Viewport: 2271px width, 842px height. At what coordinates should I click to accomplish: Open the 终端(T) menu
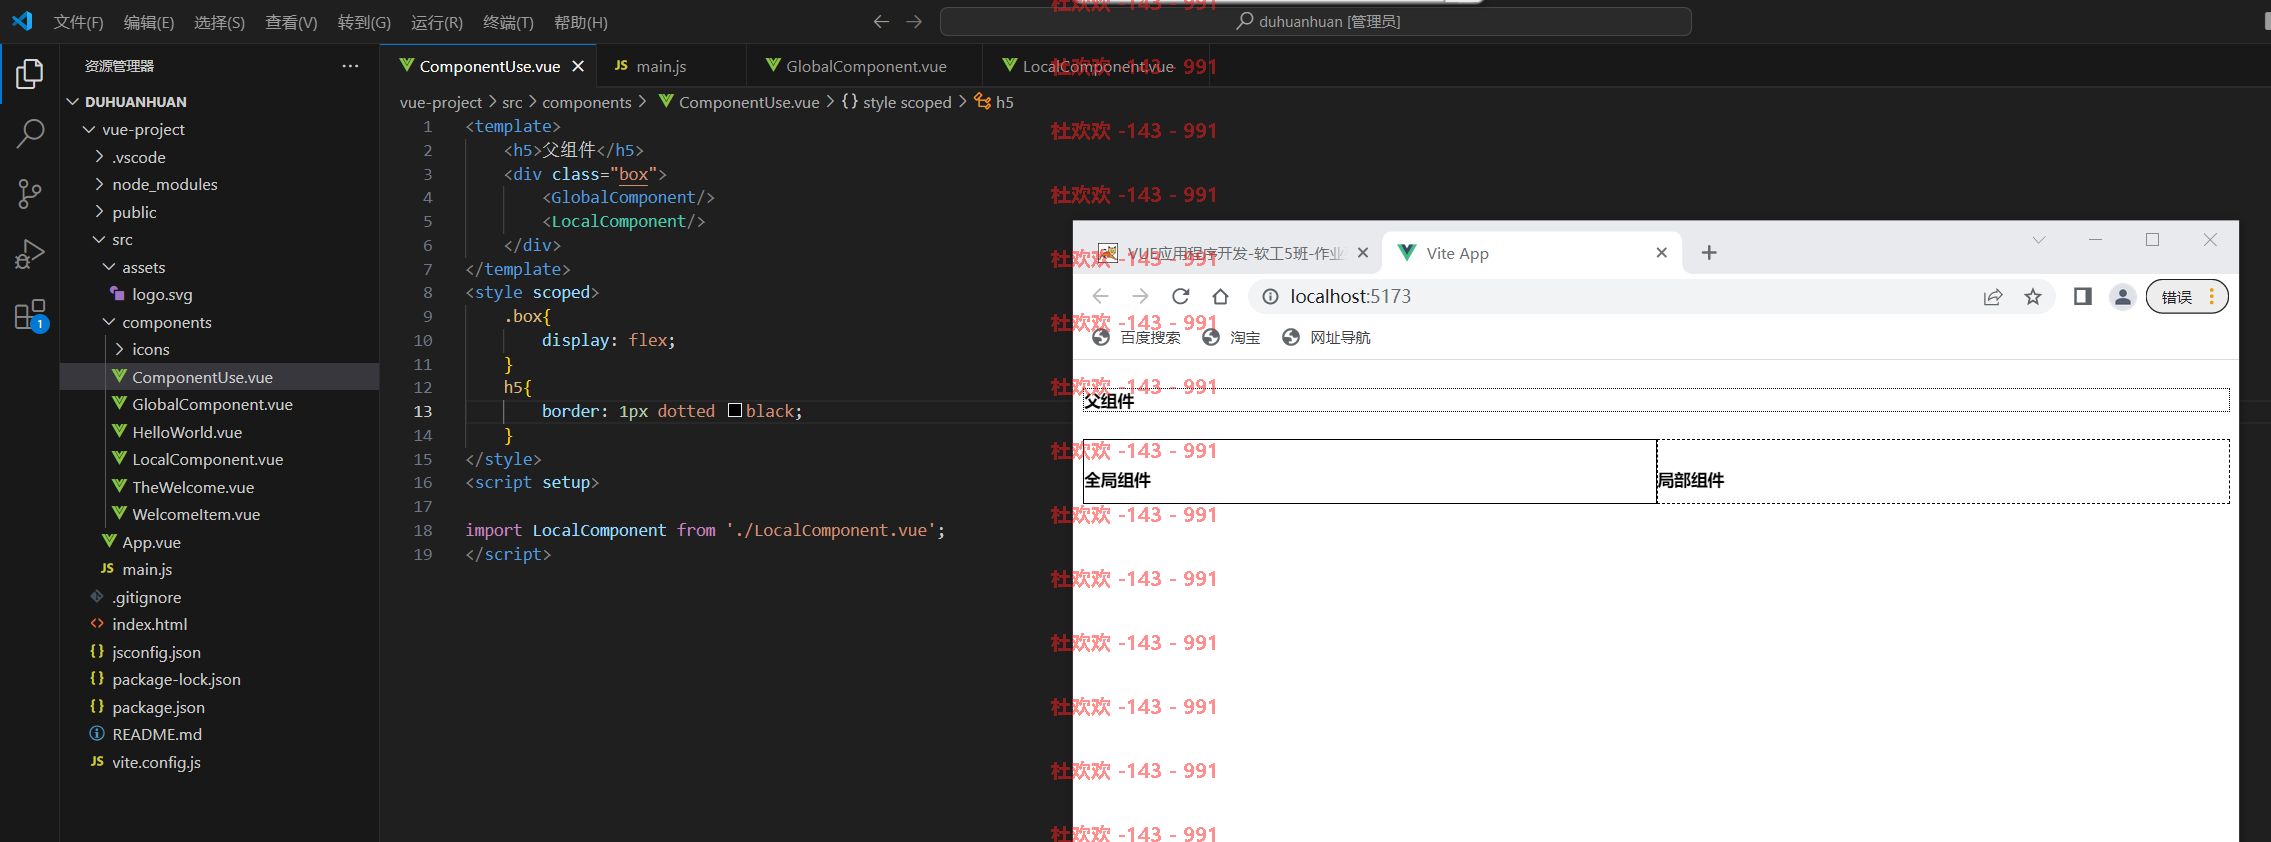tap(508, 22)
